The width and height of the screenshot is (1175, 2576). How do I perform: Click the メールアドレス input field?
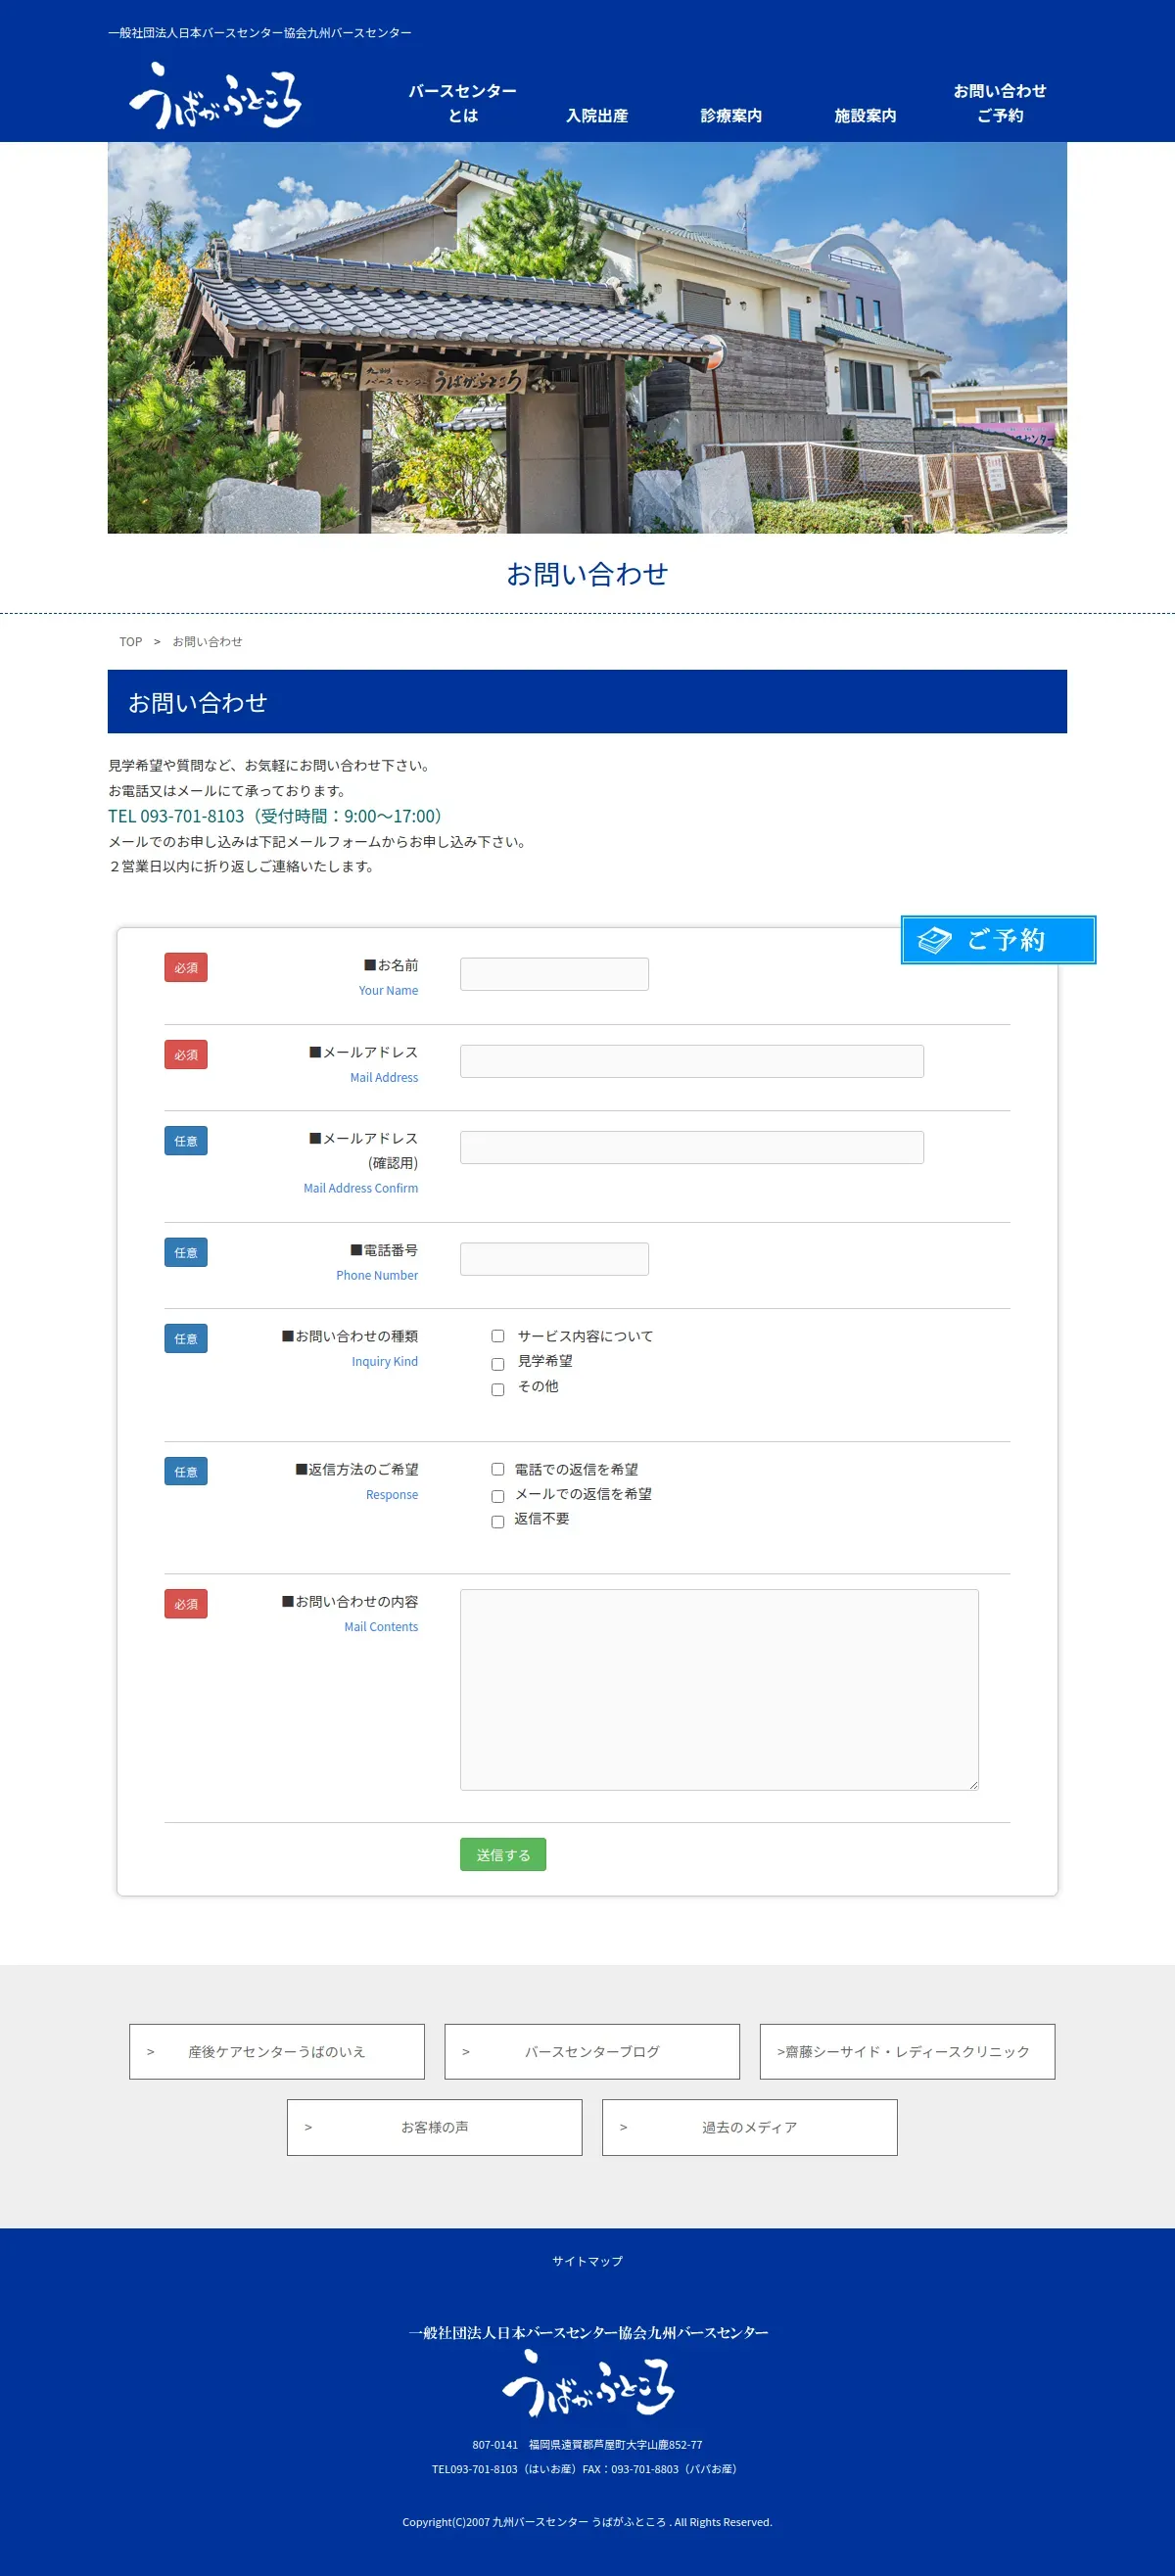692,1061
